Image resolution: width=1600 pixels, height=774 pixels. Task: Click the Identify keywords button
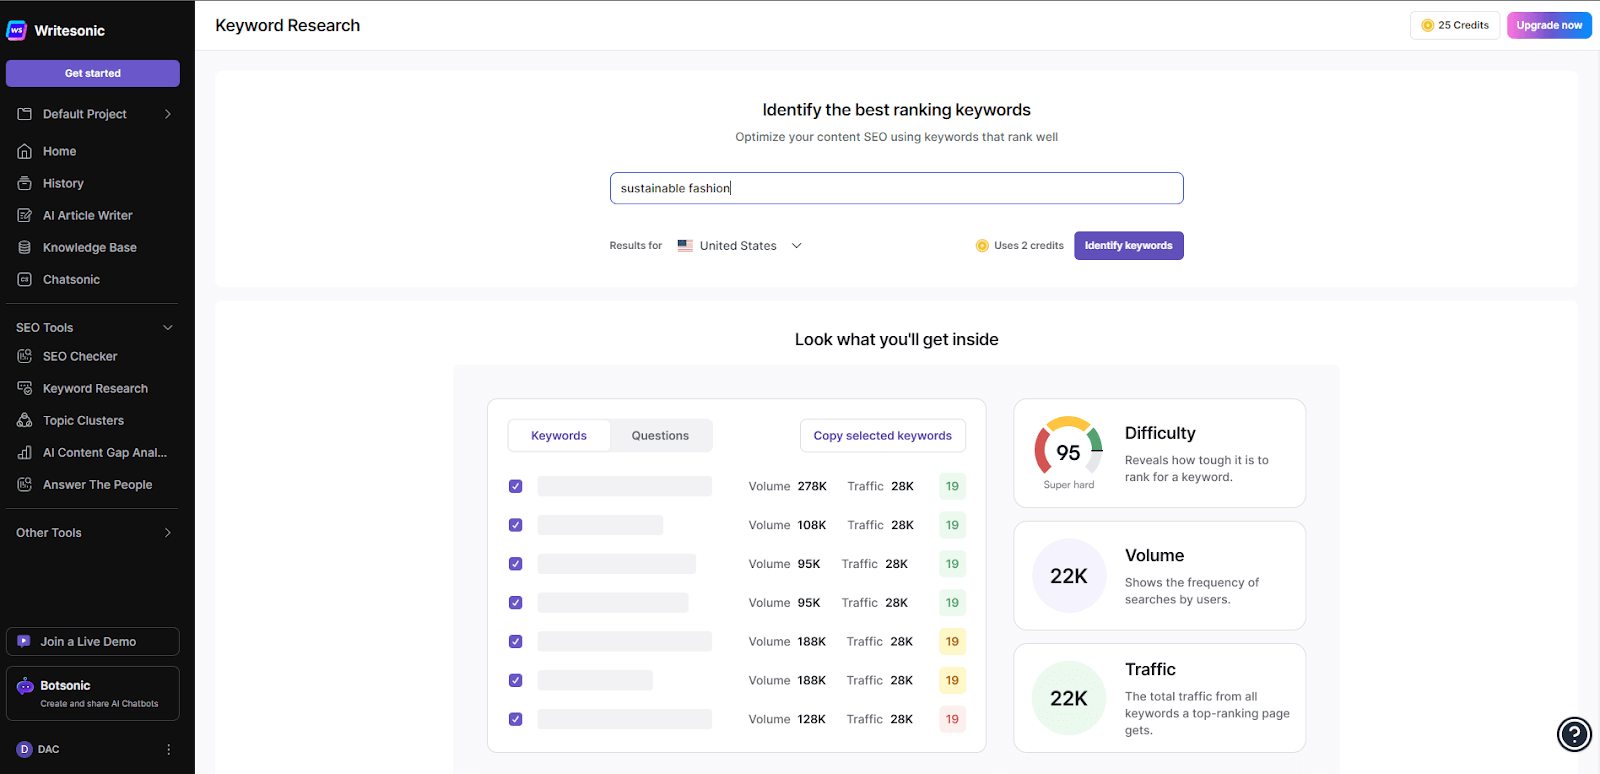(1129, 245)
